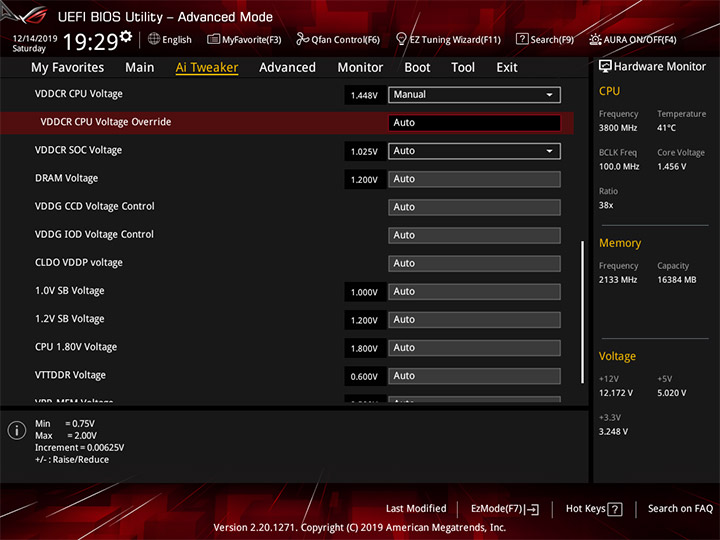720x540 pixels.
Task: Click VDDCR CPU Voltage Override field
Action: [x=474, y=123]
